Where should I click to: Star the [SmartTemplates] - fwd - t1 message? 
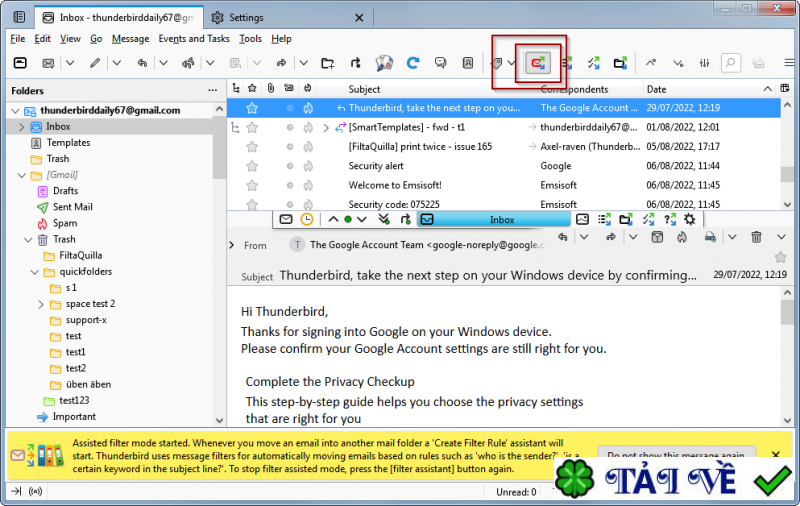click(252, 128)
